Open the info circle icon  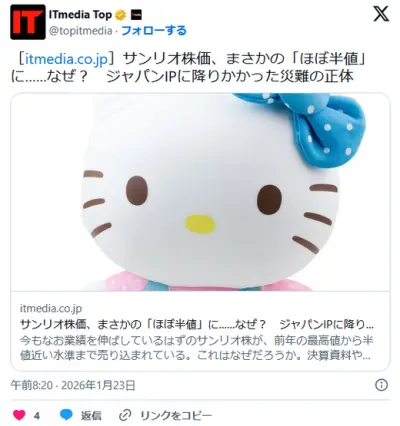(381, 385)
